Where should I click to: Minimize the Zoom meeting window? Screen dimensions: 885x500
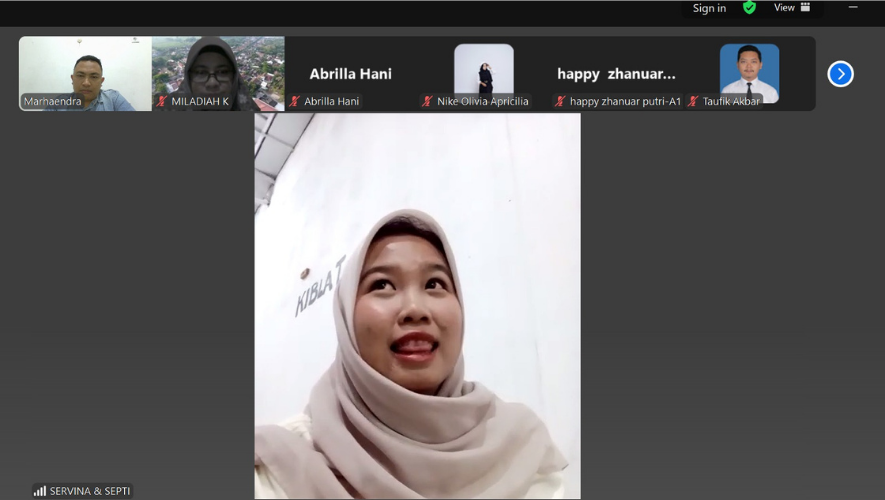pyautogui.click(x=853, y=8)
